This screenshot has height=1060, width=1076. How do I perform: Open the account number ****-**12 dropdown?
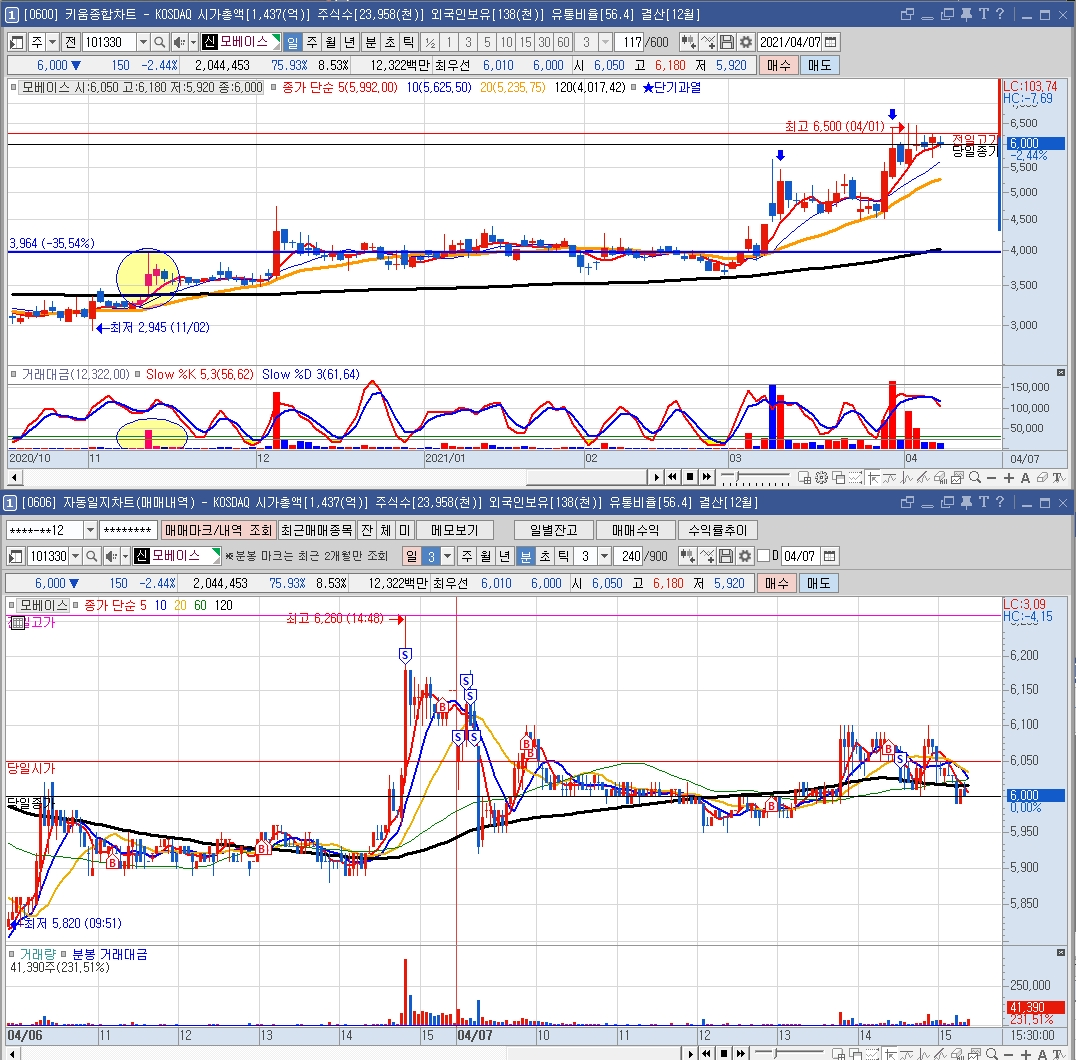(90, 530)
